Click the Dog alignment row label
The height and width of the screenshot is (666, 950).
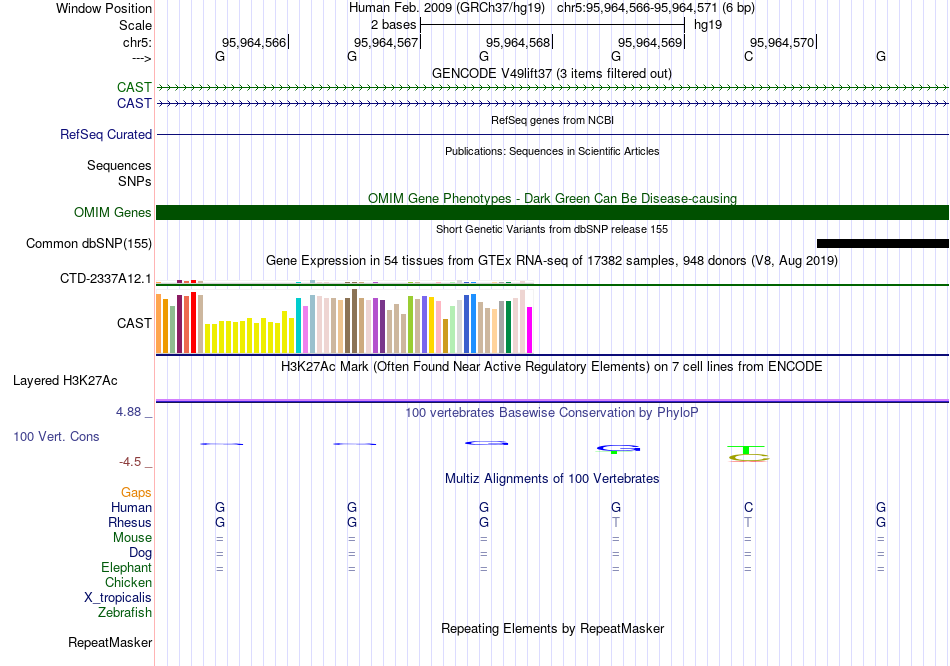[140, 553]
